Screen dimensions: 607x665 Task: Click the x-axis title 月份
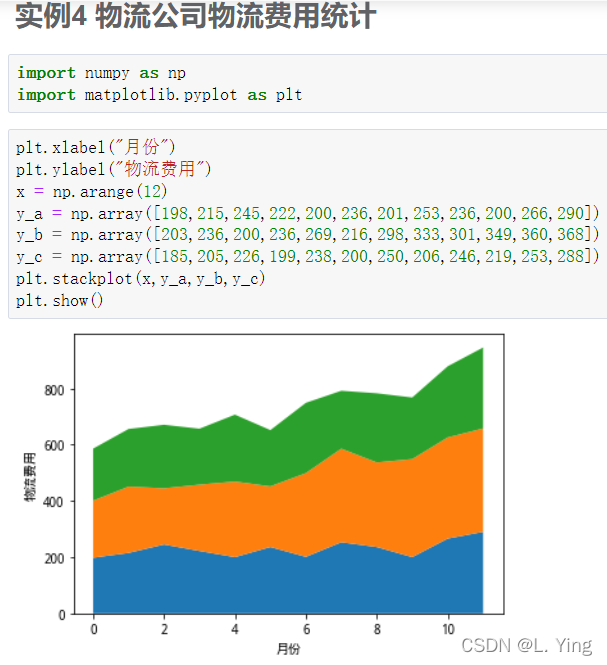coord(288,648)
